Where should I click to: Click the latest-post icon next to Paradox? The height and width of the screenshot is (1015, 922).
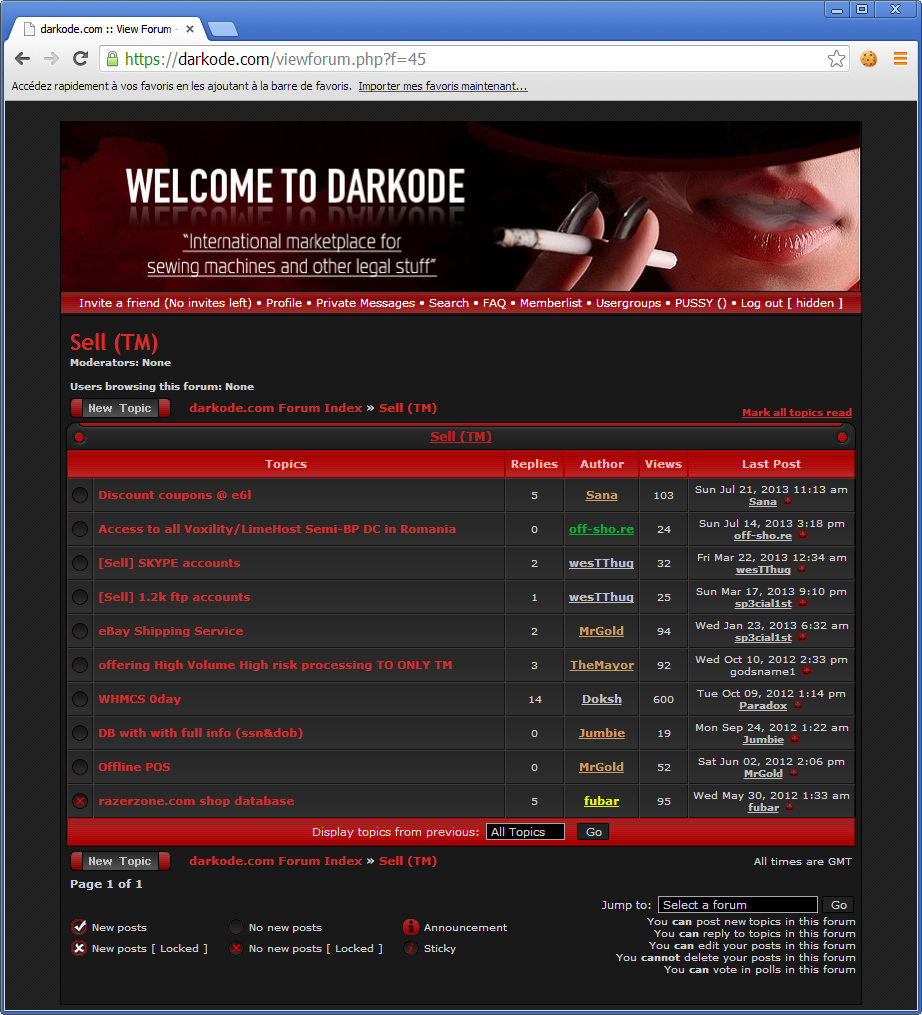click(798, 705)
